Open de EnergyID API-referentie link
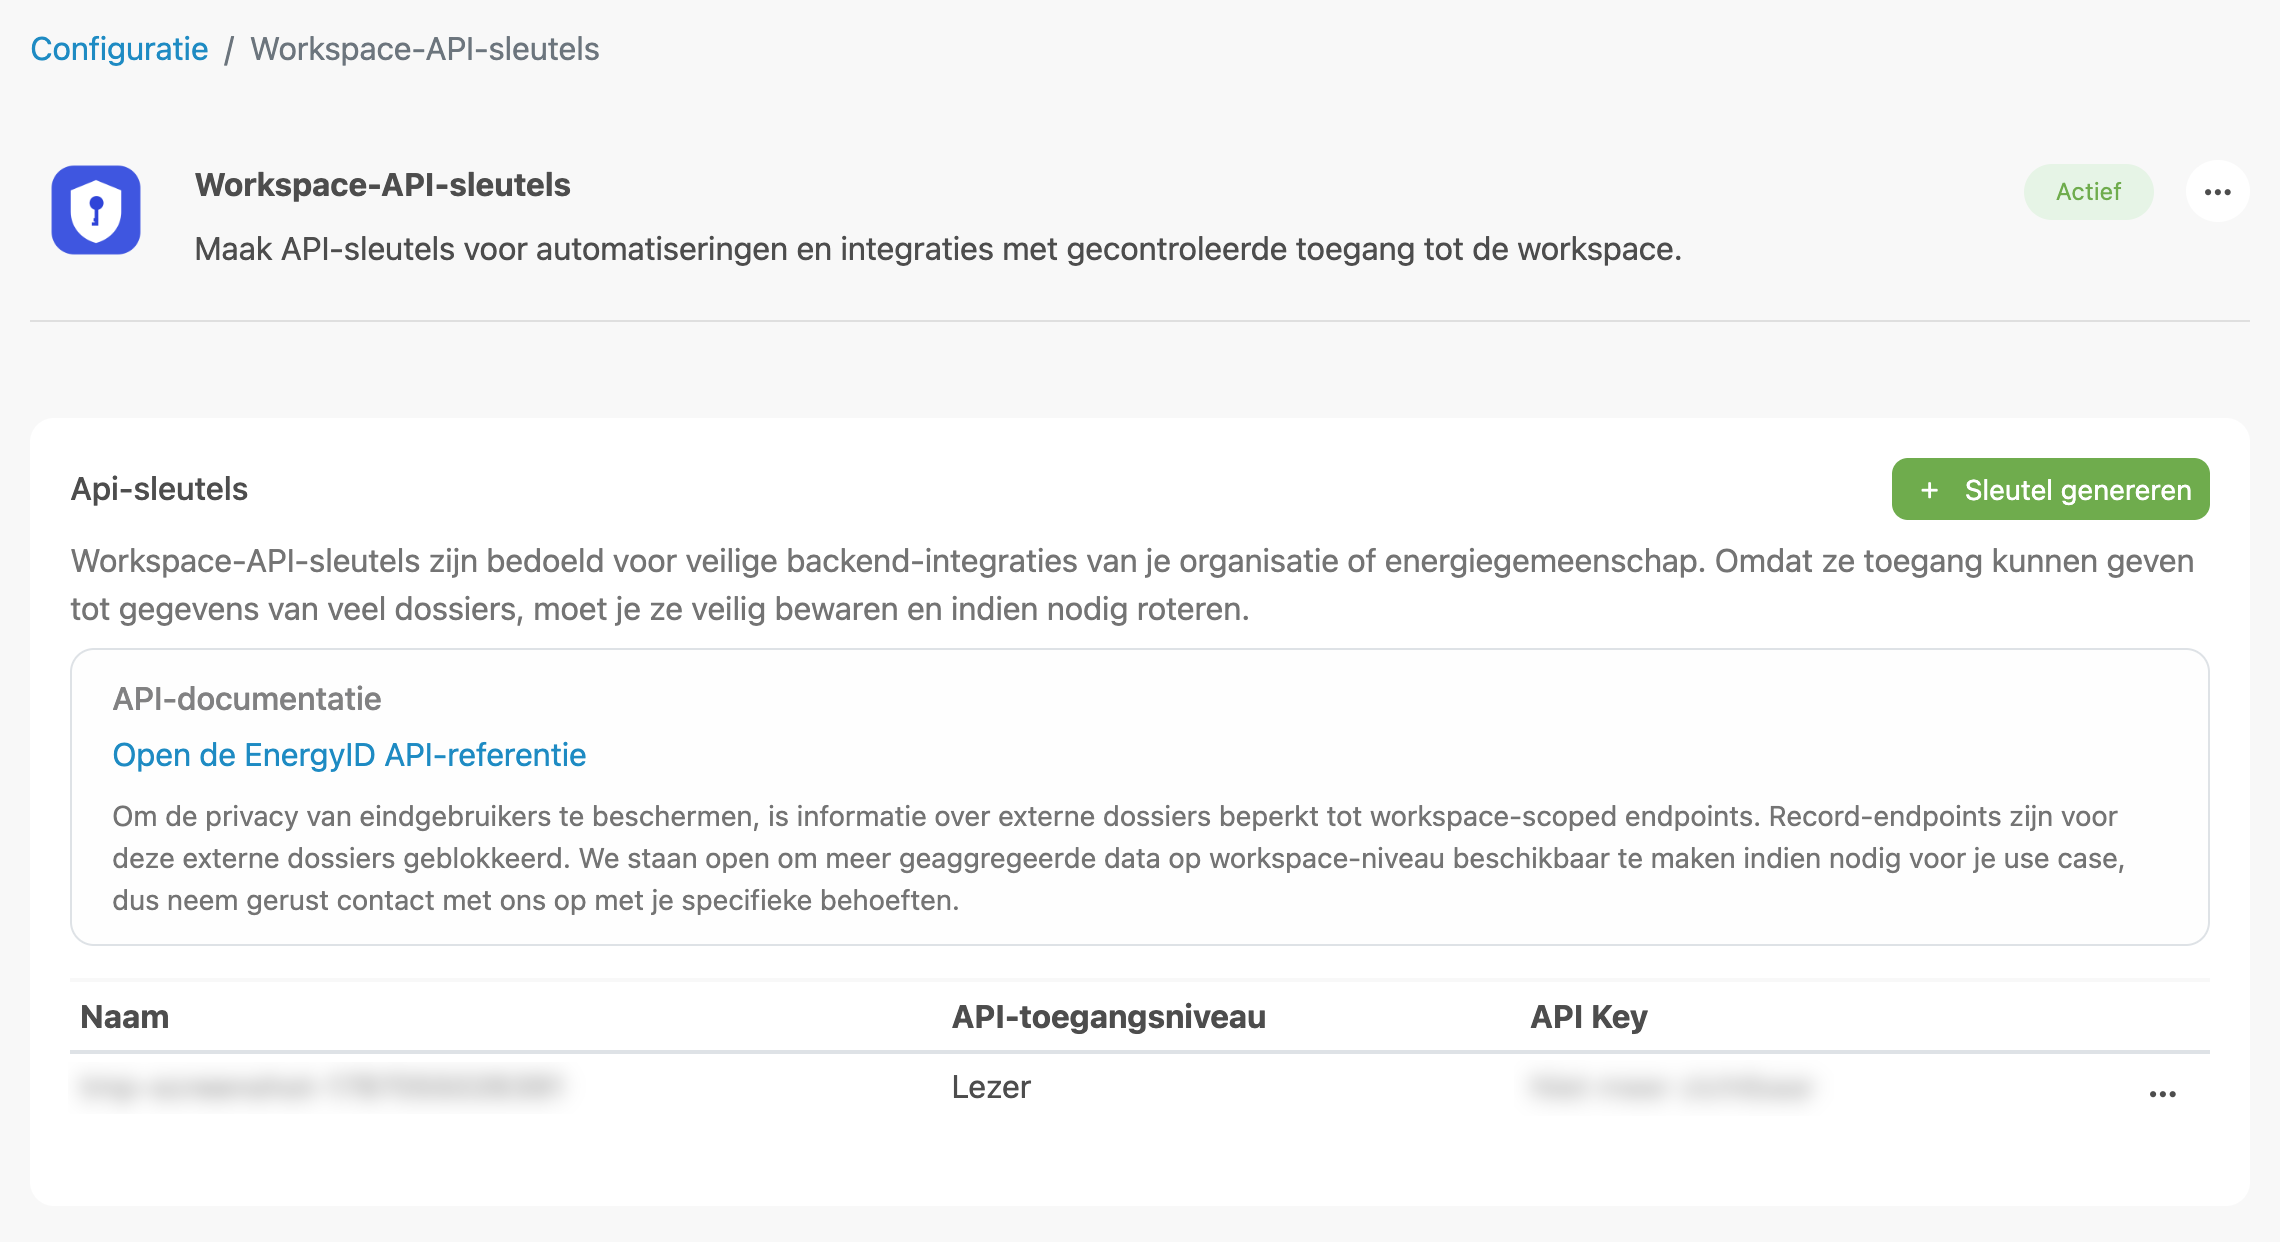Image resolution: width=2280 pixels, height=1242 pixels. pos(349,755)
